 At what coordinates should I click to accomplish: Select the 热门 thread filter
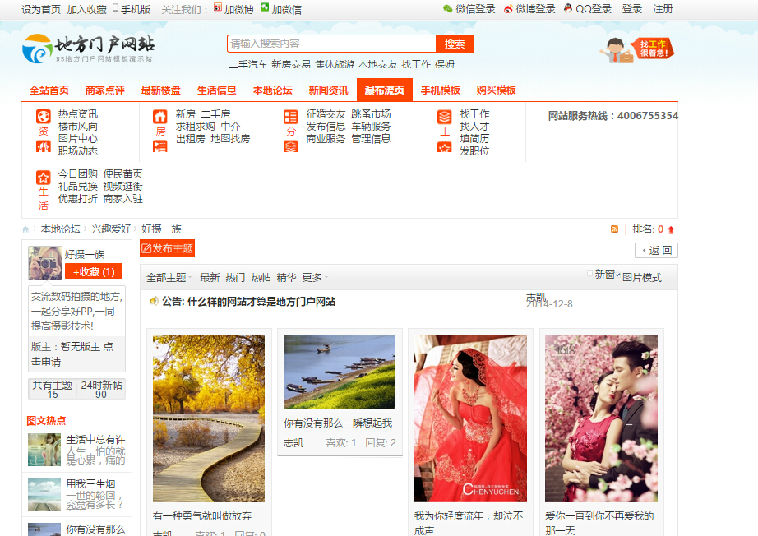coord(235,277)
